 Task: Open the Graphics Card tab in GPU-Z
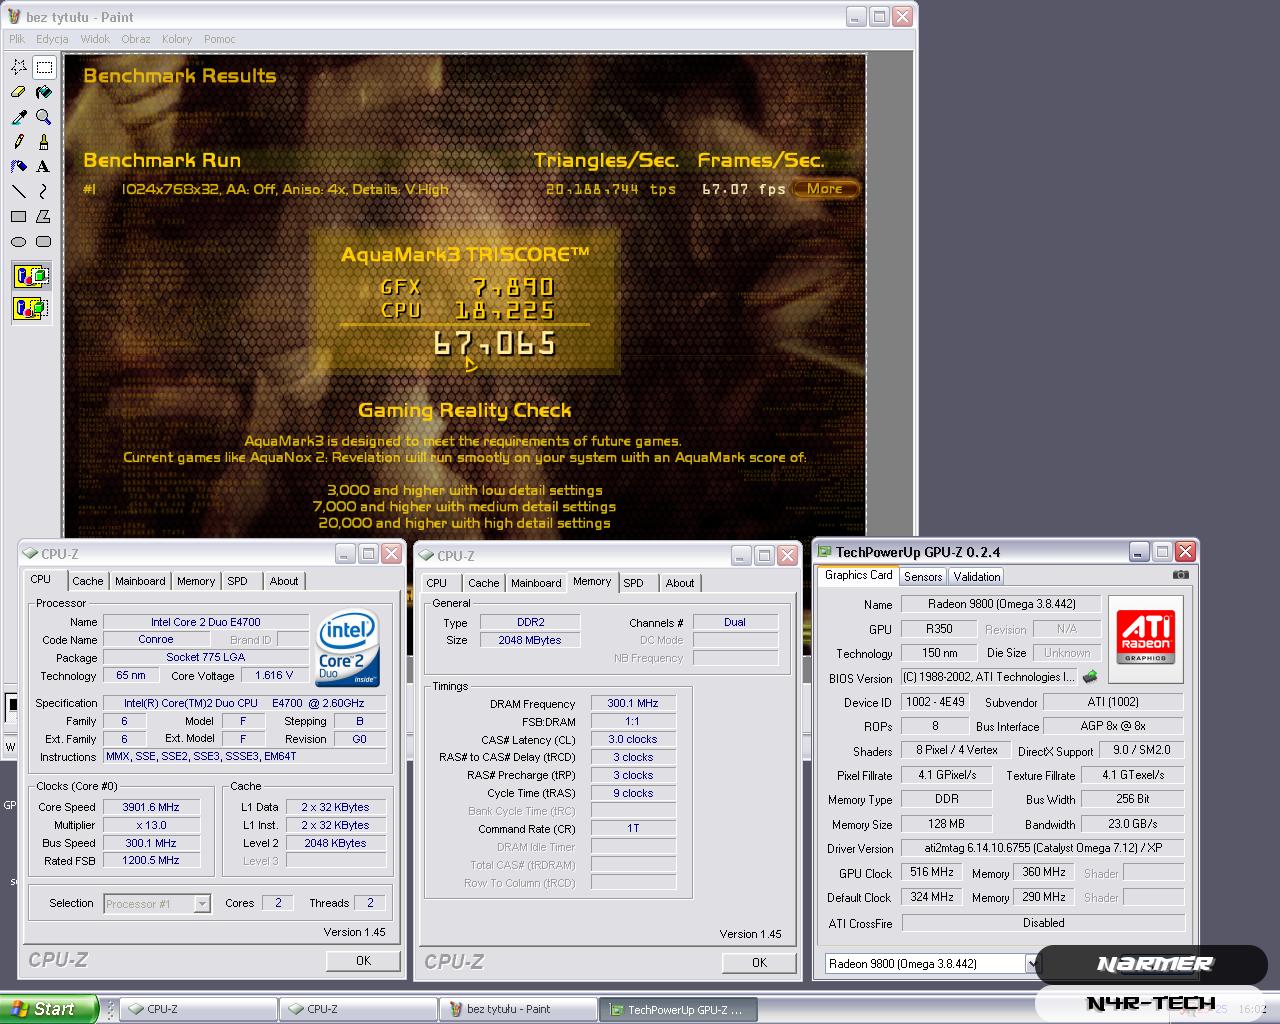pos(858,575)
